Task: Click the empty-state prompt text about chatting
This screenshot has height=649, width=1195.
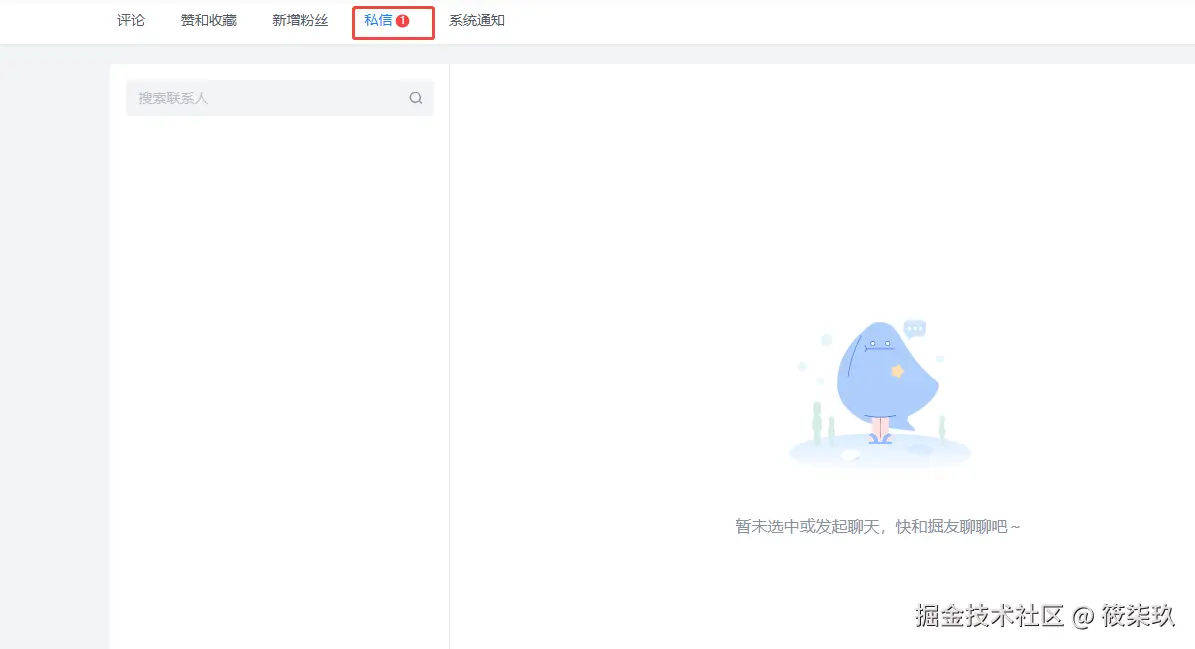Action: [x=878, y=525]
